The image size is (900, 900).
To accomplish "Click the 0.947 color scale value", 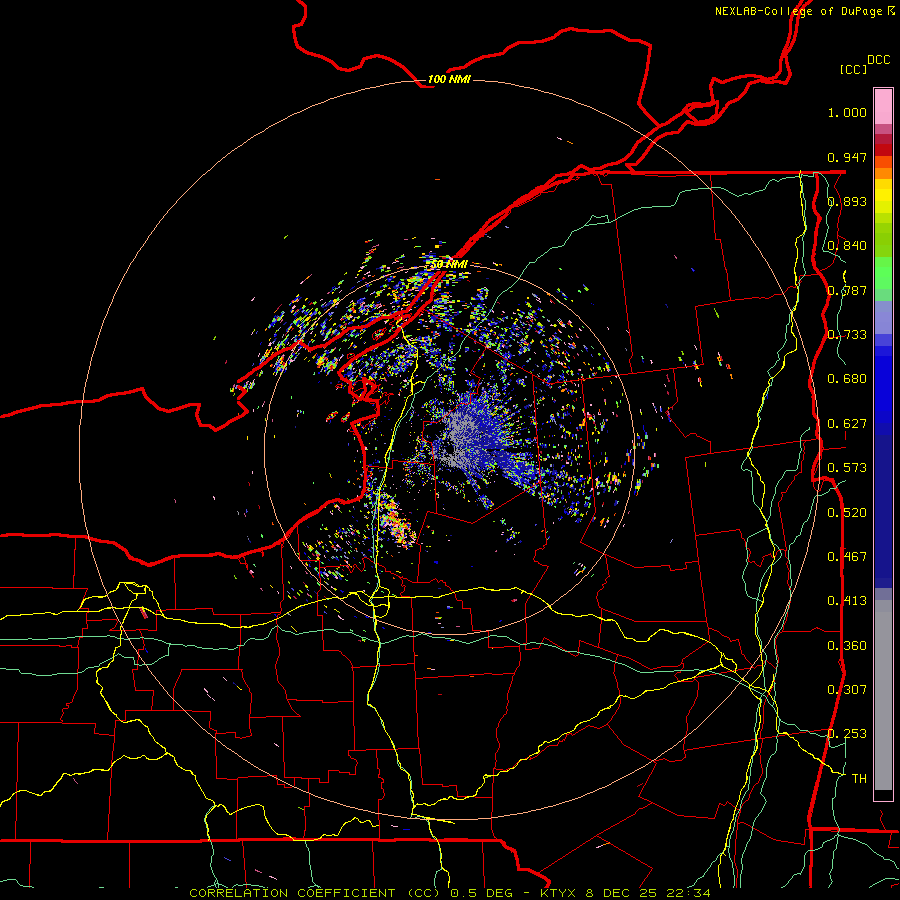I will click(847, 157).
